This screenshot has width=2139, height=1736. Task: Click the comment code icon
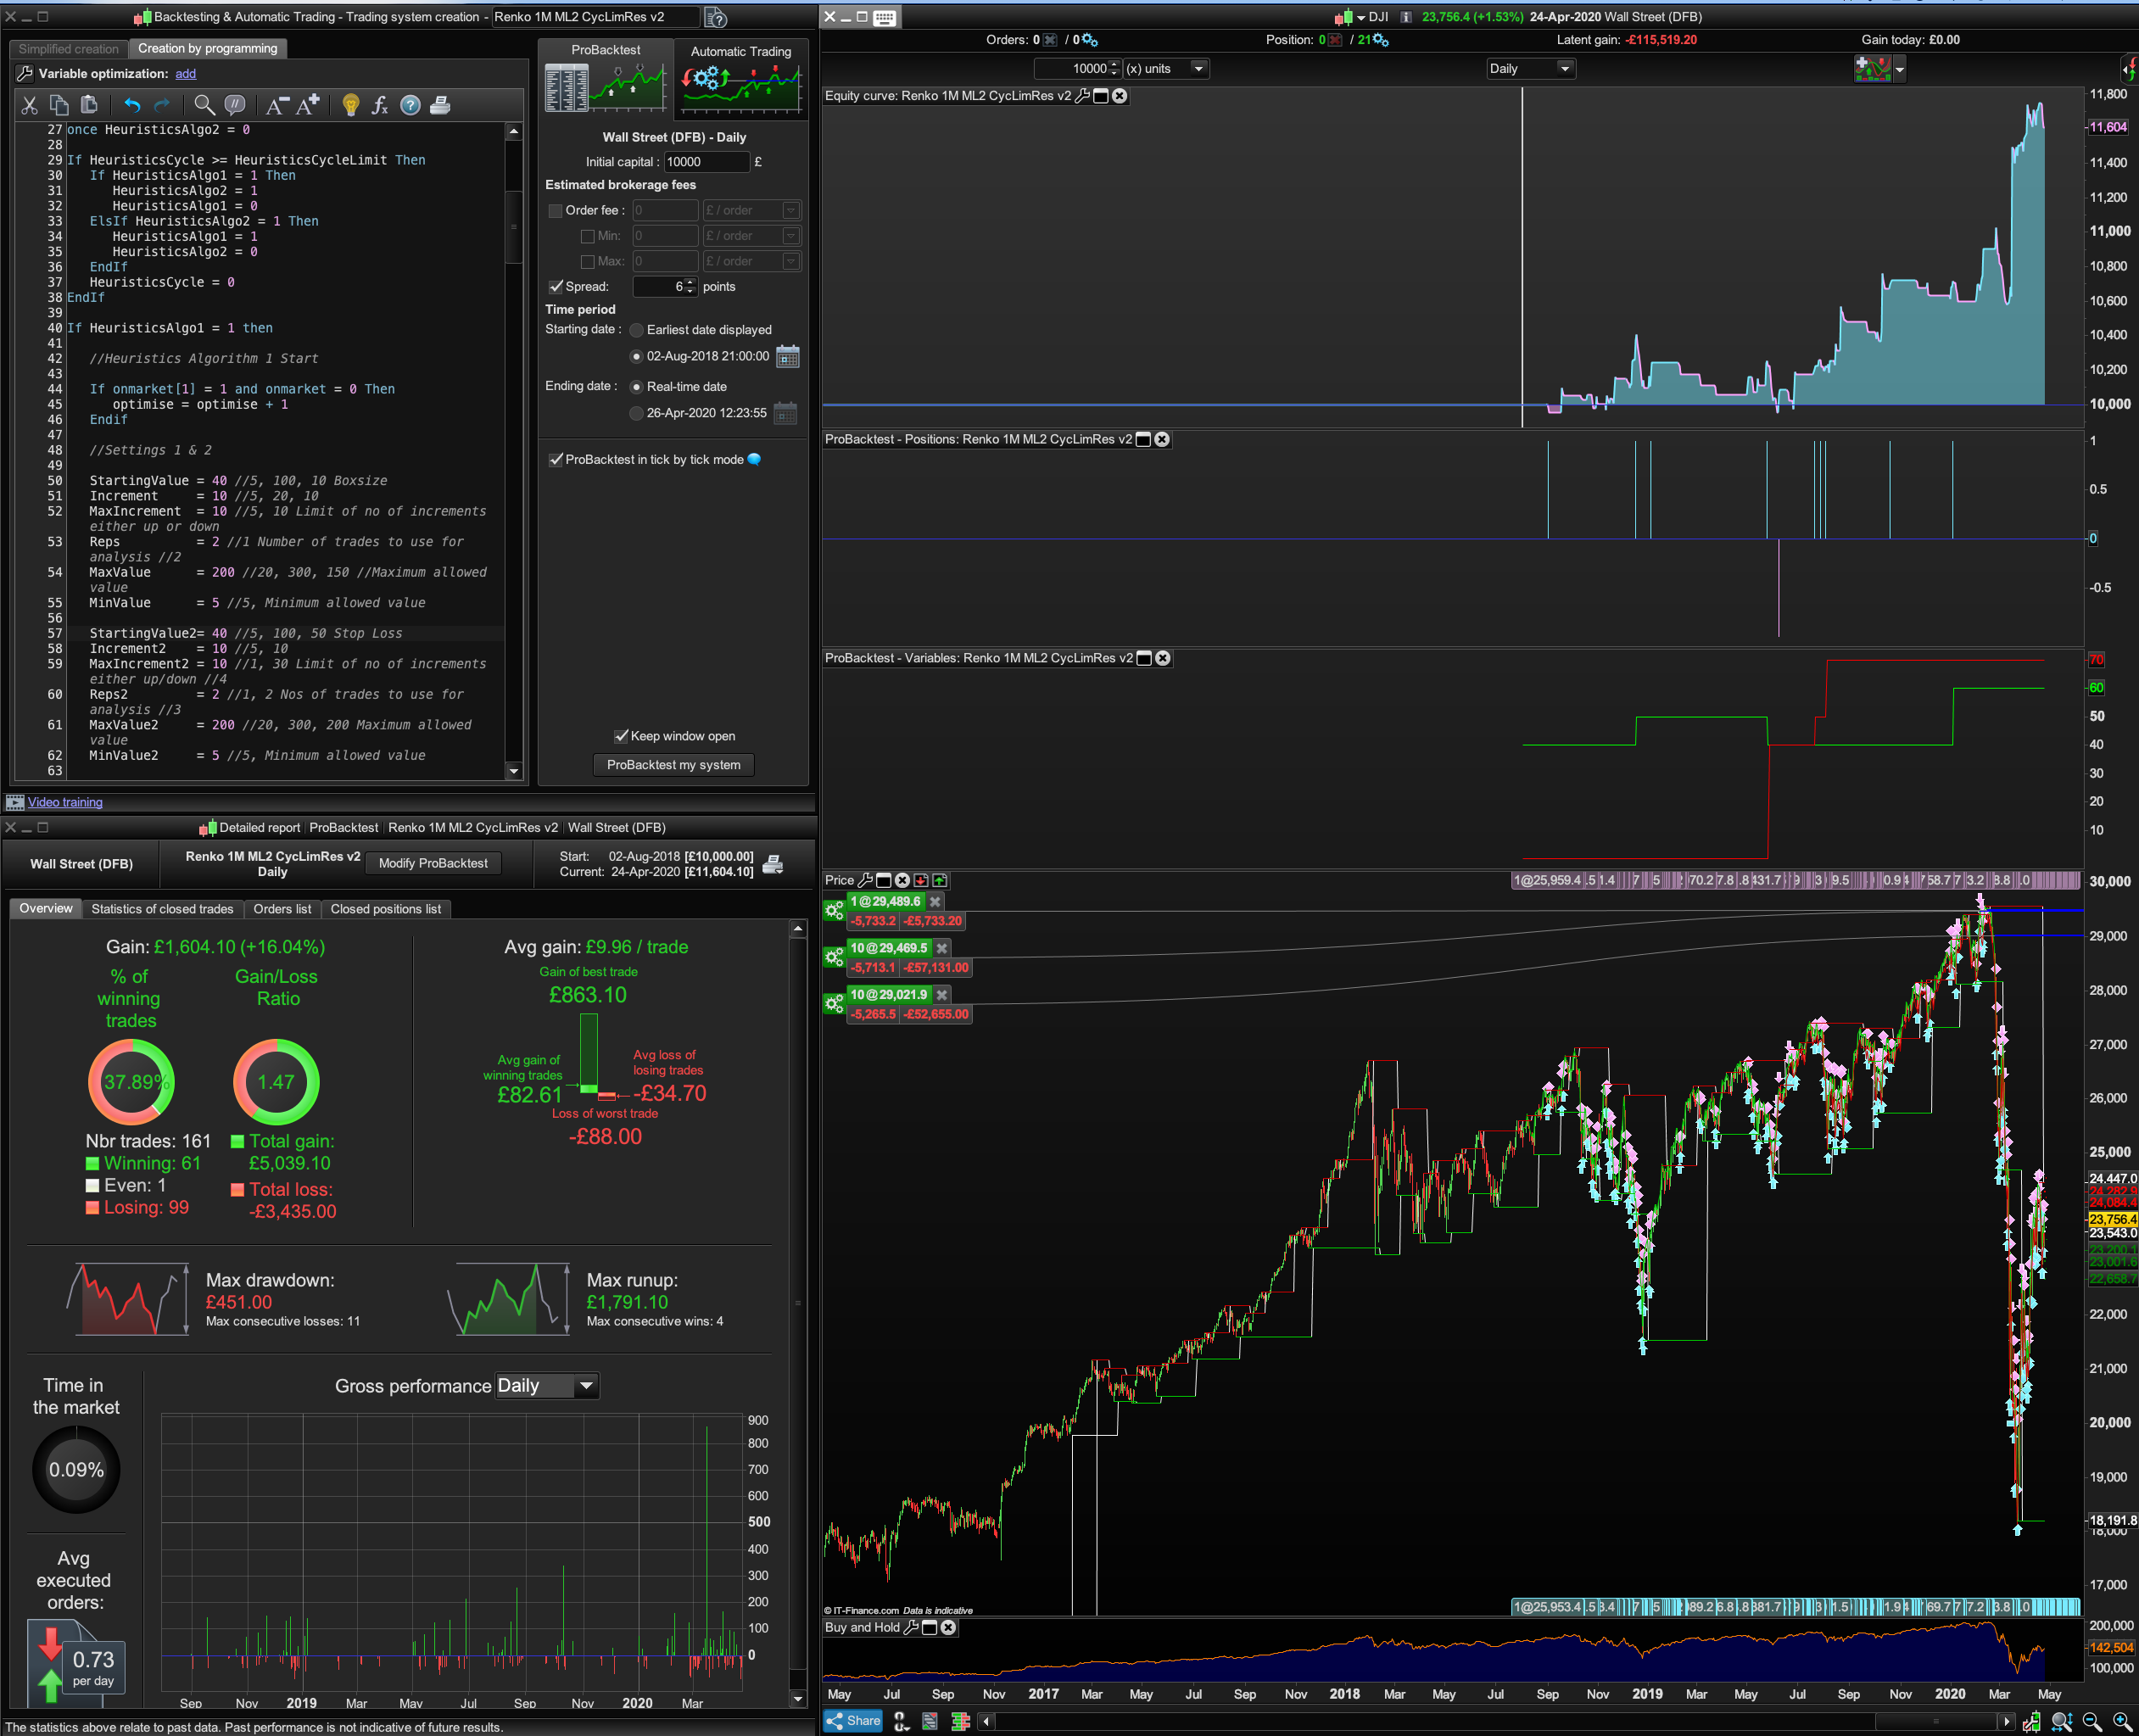click(x=235, y=105)
